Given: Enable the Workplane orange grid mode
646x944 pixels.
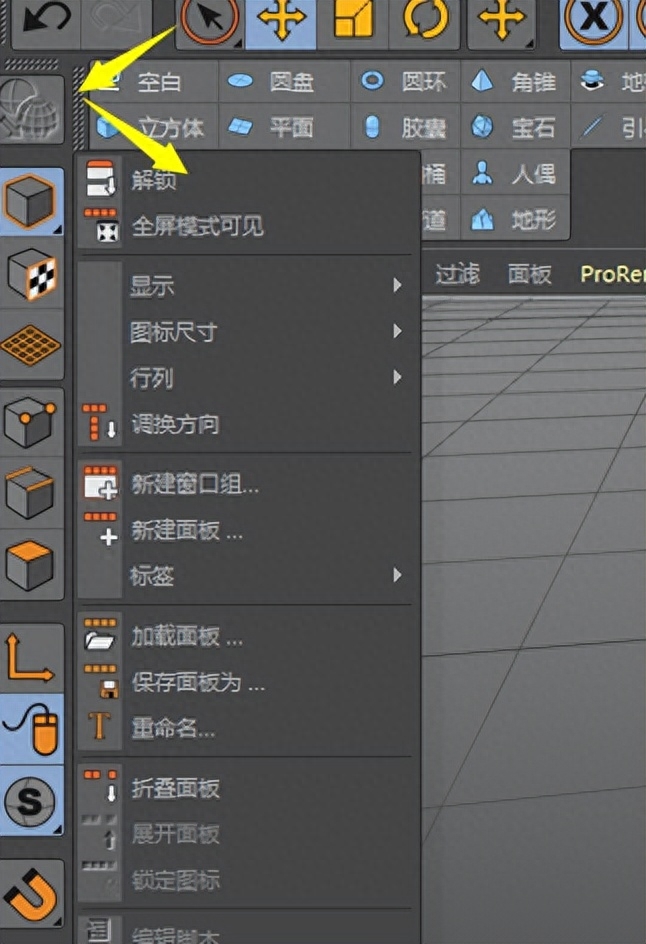Looking at the screenshot, I should tap(32, 345).
